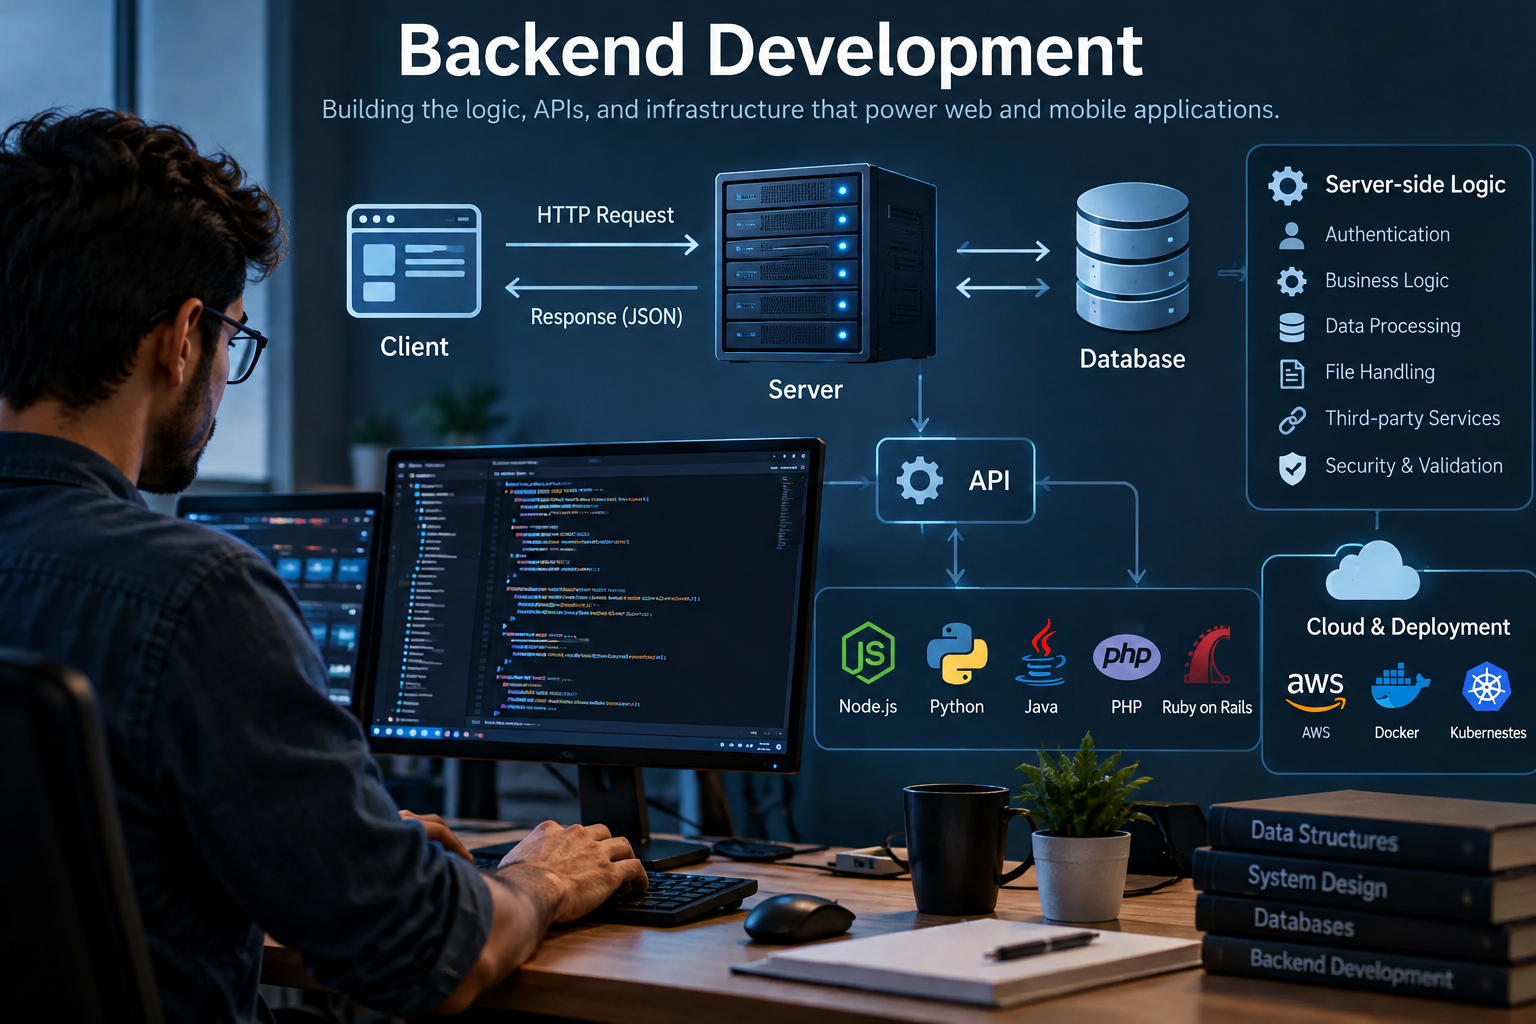The width and height of the screenshot is (1536, 1024).
Task: Click the 'API' label text
Action: (989, 481)
